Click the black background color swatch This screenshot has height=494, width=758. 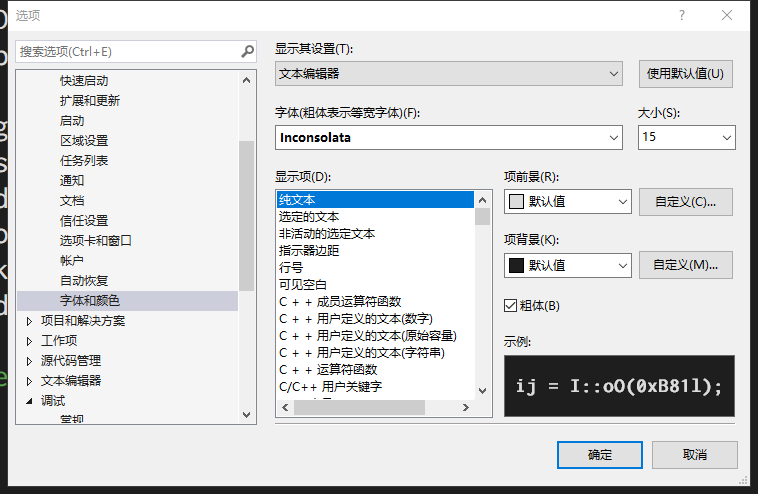516,265
